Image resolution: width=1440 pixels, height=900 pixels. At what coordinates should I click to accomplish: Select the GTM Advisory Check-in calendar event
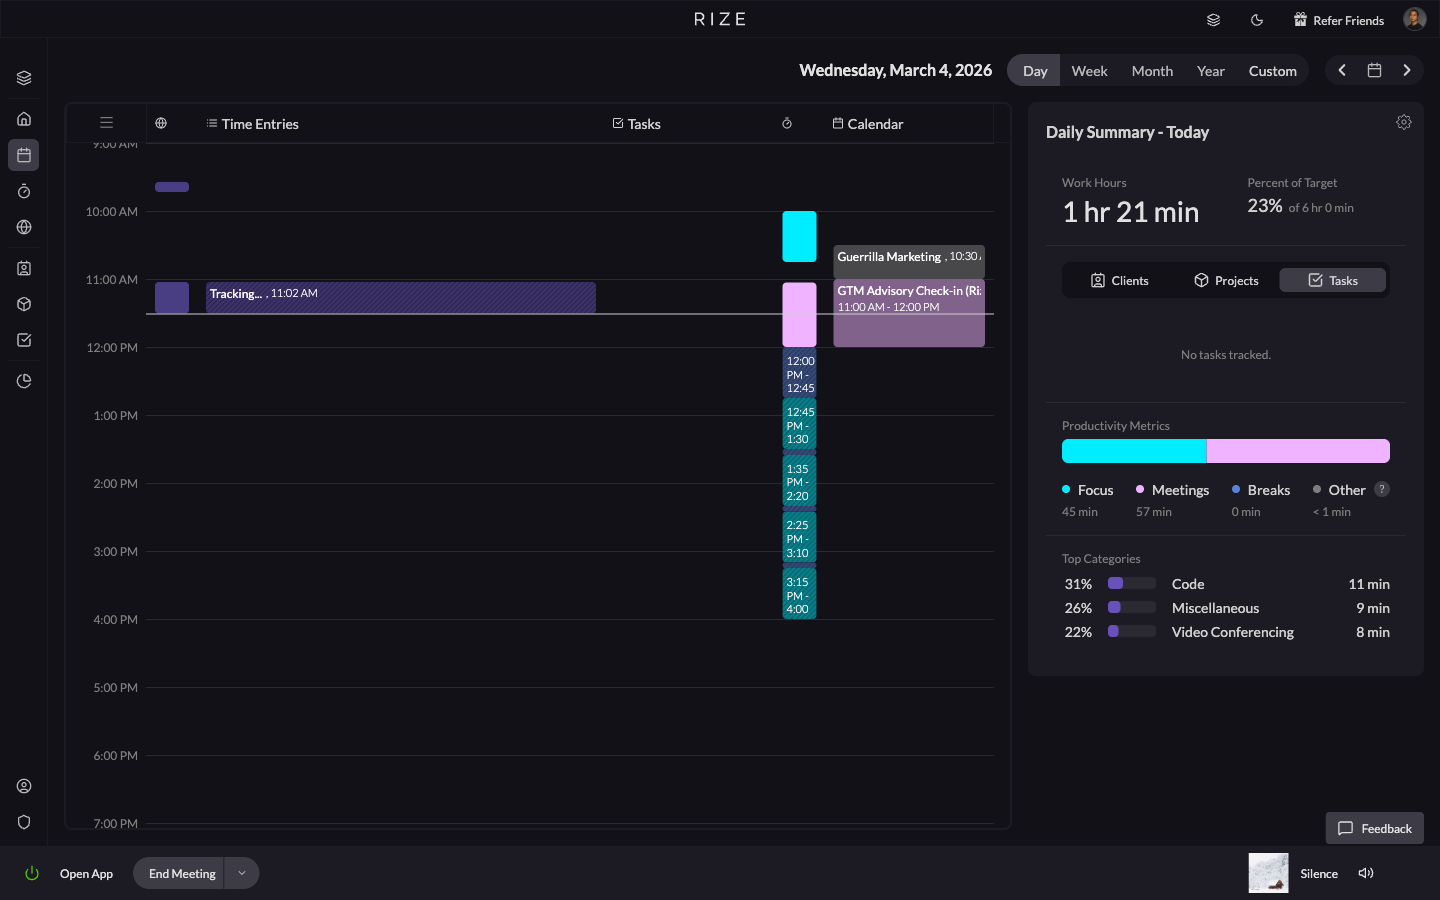[908, 310]
